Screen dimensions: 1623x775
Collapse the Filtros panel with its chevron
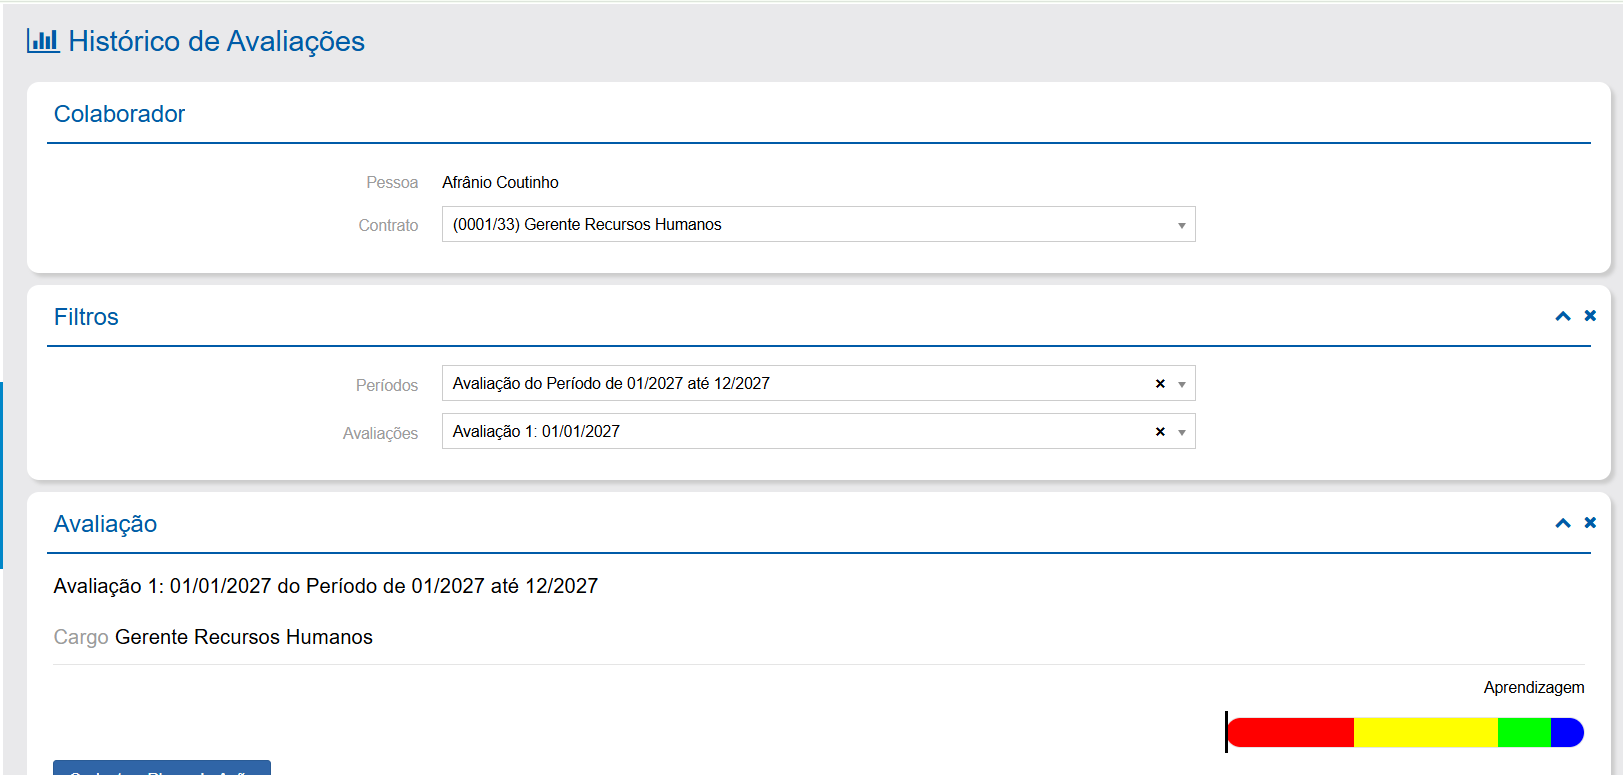point(1563,316)
